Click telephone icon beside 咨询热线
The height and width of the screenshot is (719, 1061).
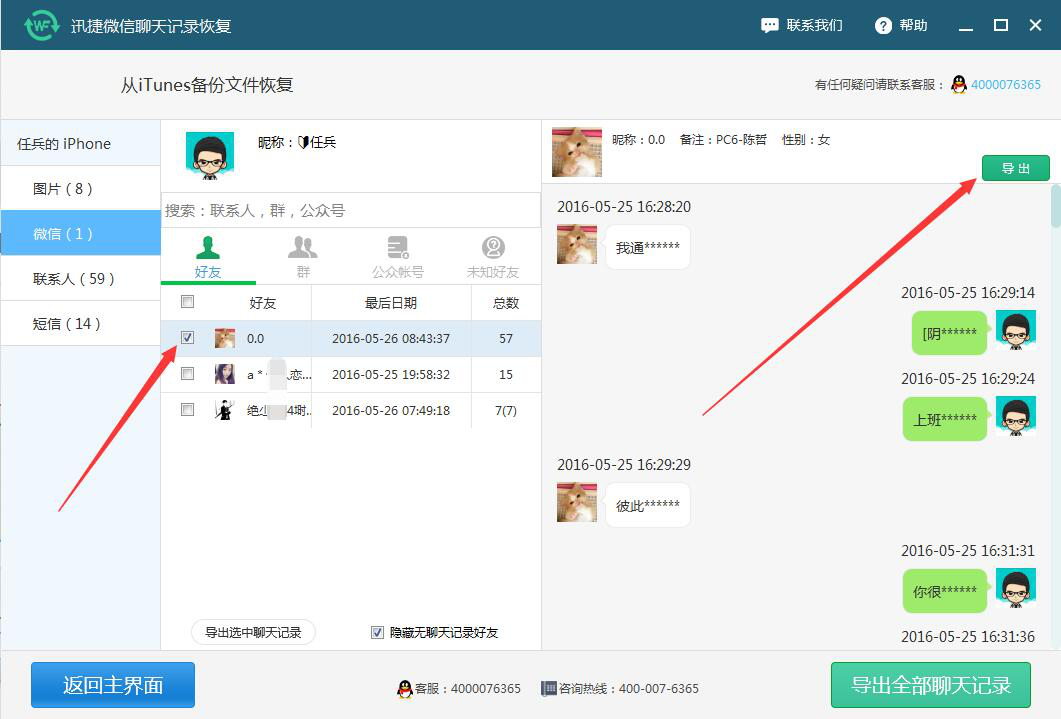(549, 689)
